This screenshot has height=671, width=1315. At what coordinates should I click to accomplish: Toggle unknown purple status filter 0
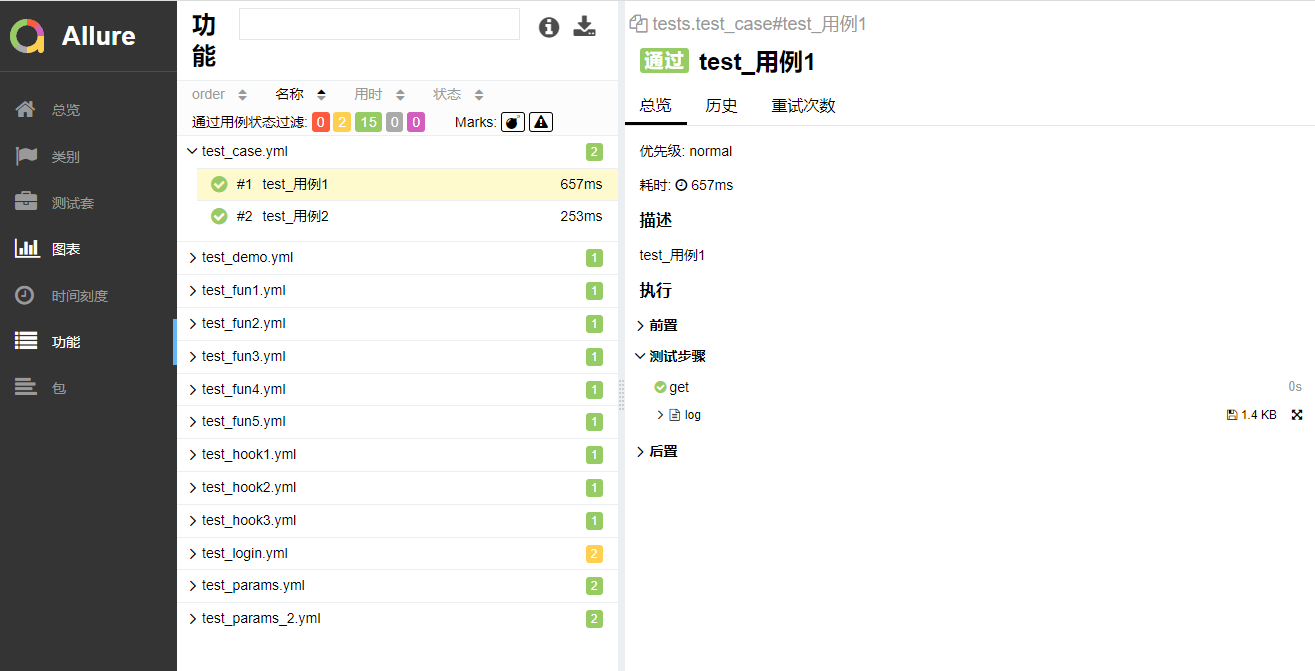[416, 122]
